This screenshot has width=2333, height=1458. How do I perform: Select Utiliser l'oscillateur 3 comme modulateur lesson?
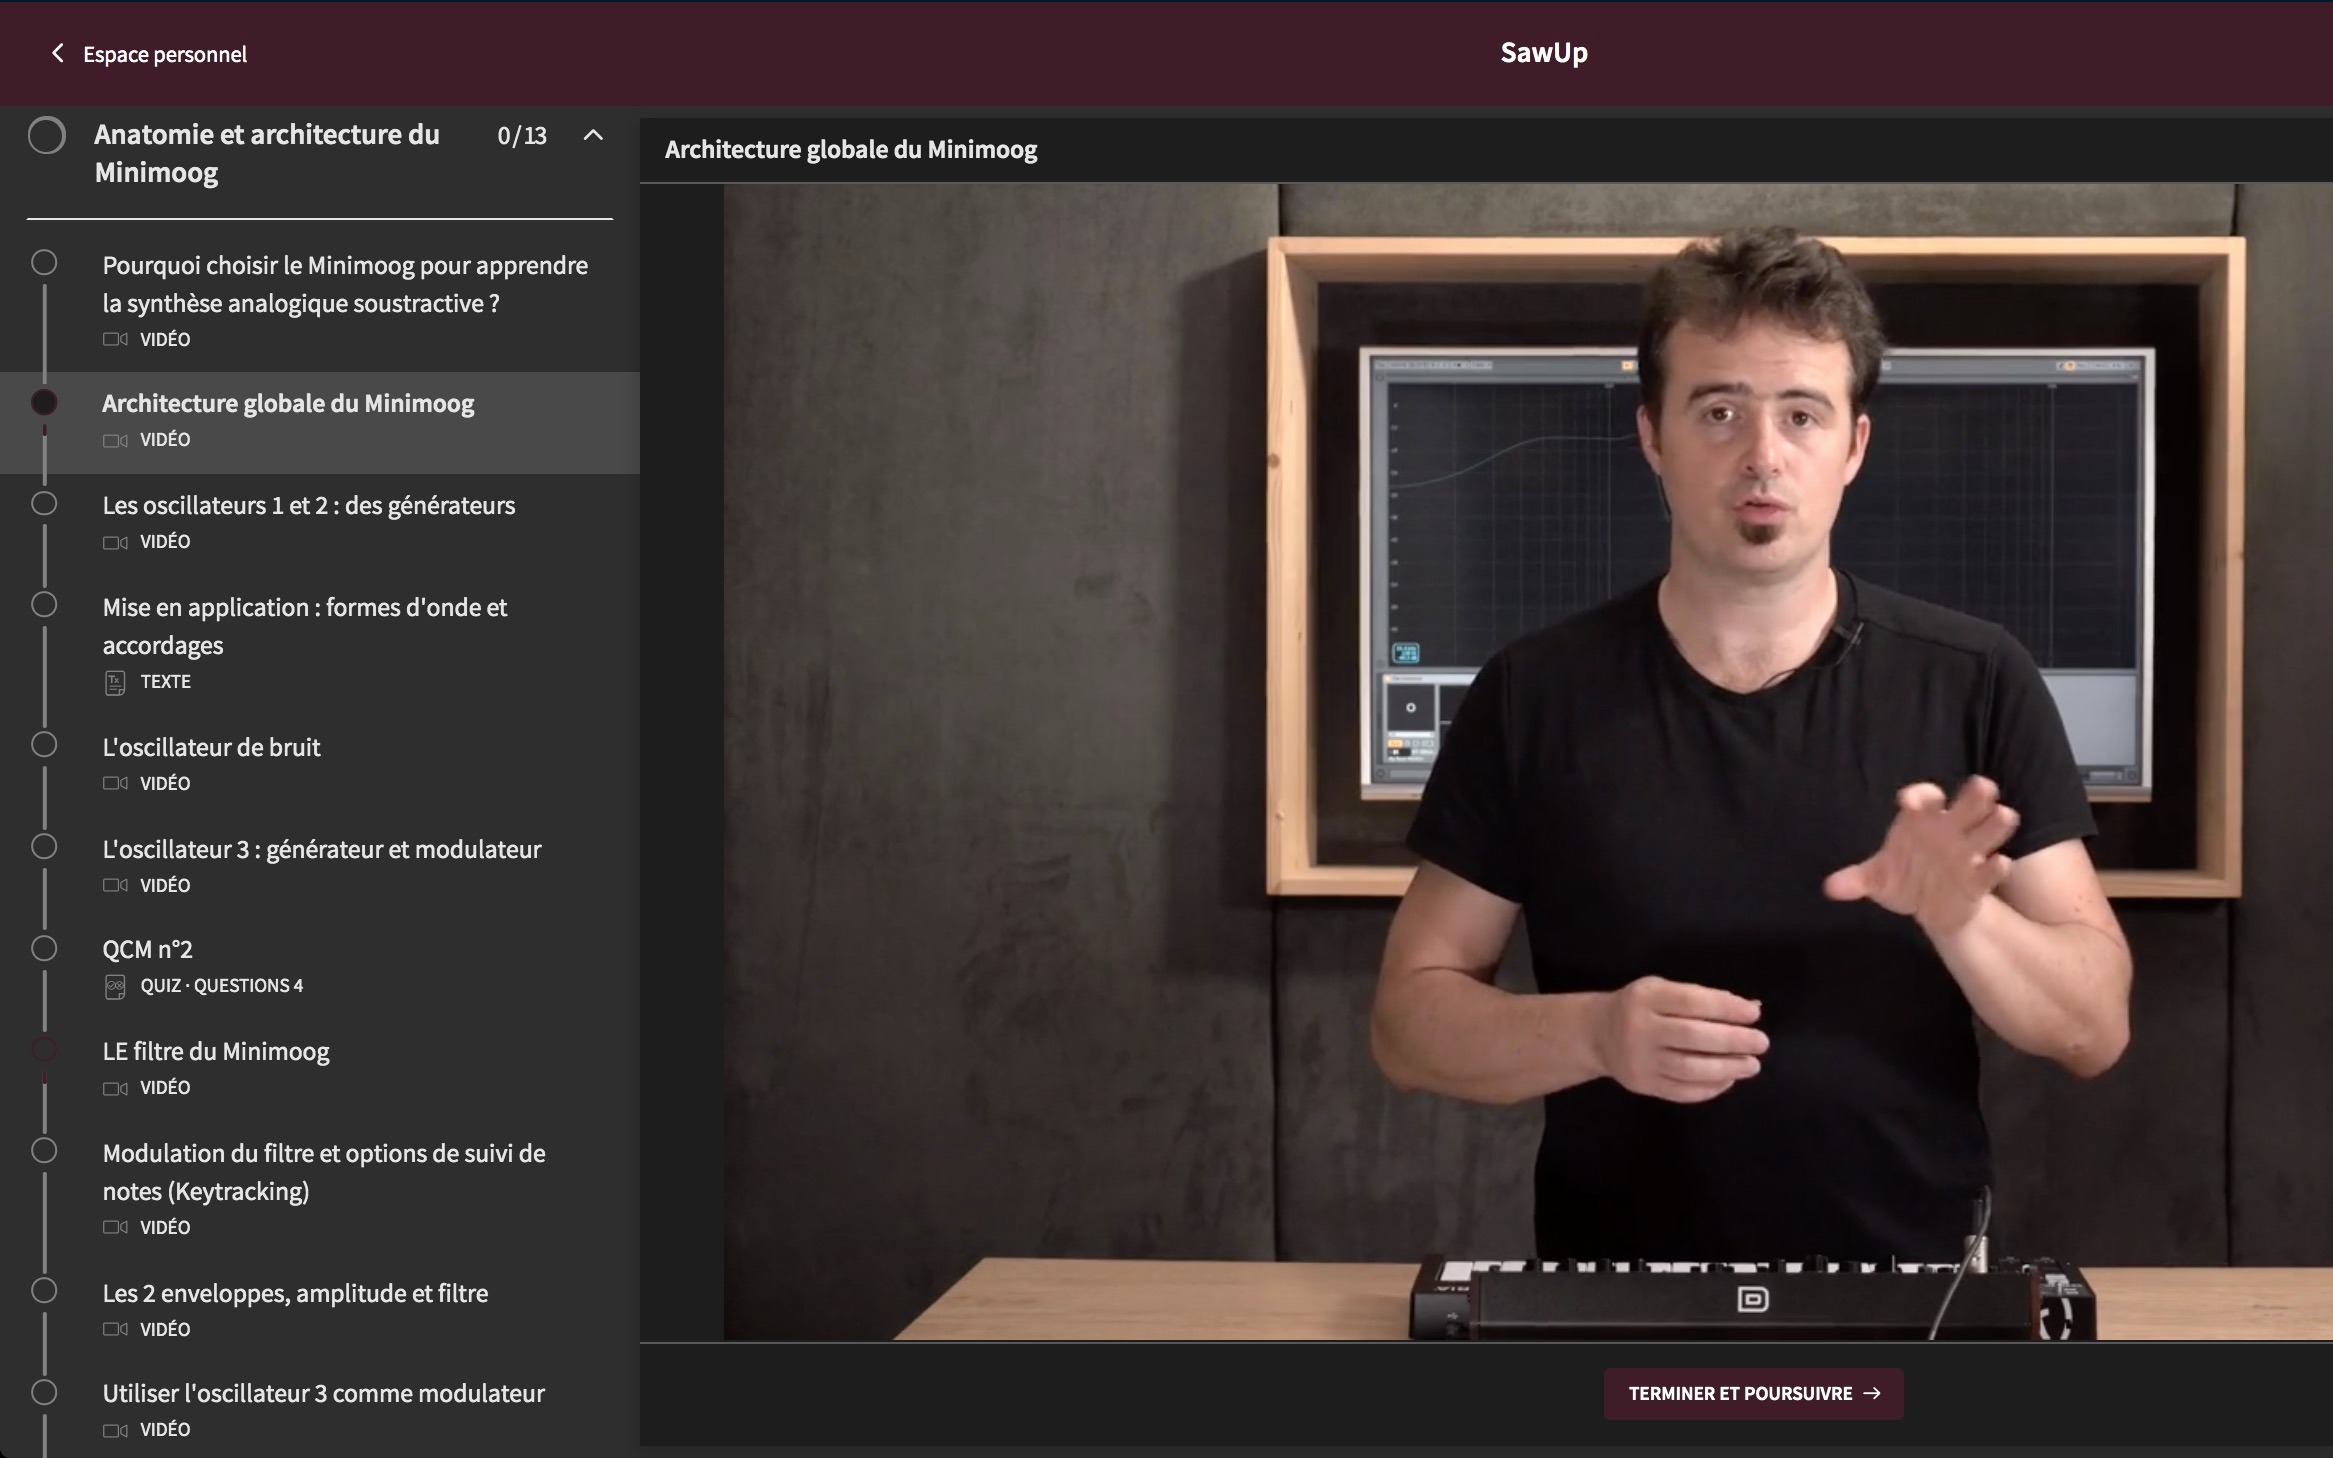coord(324,1394)
